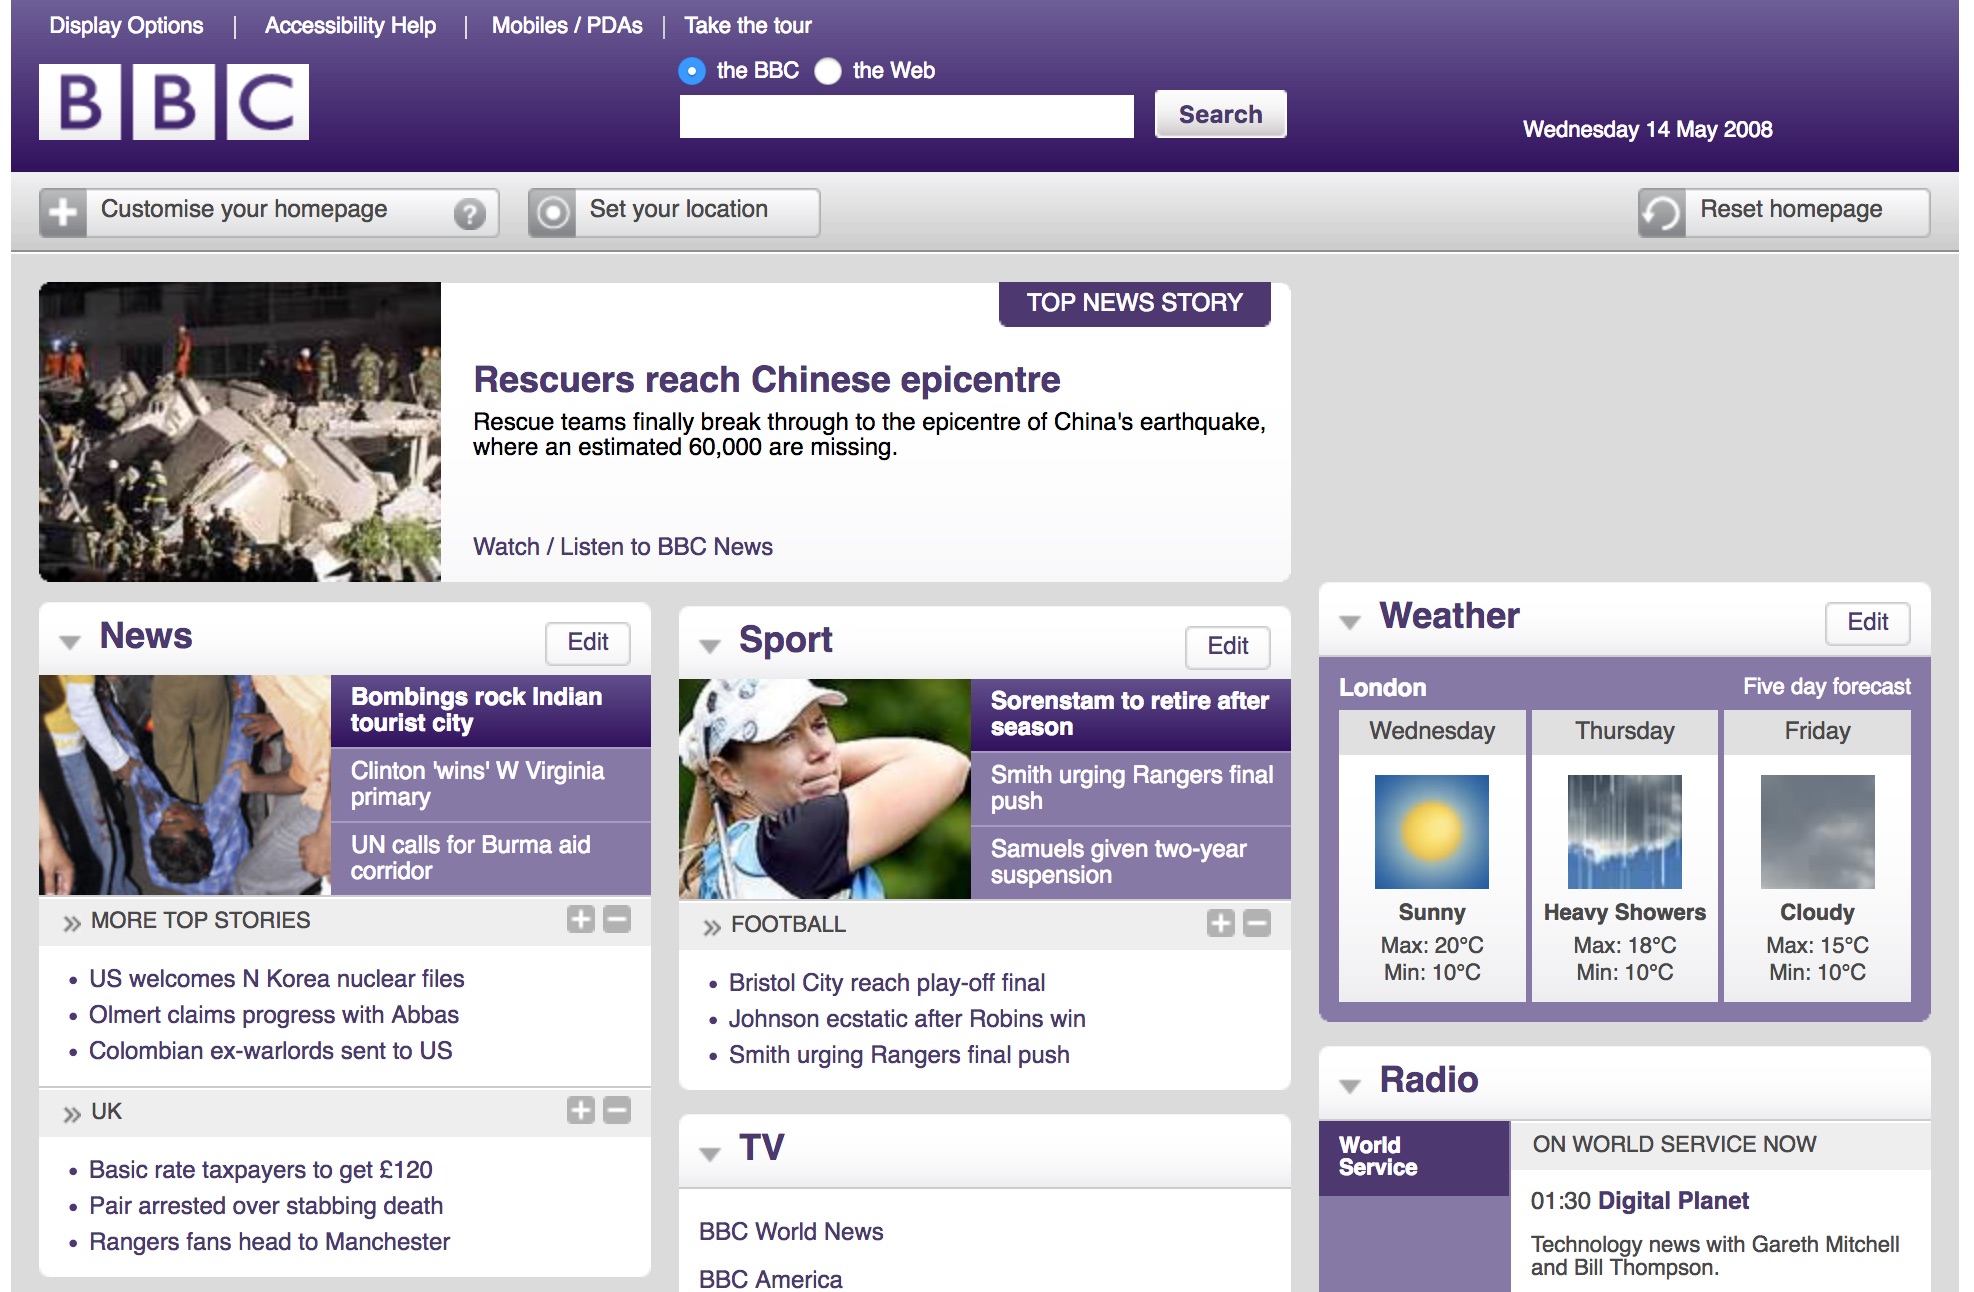Open the question mark help icon
Image resolution: width=1974 pixels, height=1292 pixels.
469,213
